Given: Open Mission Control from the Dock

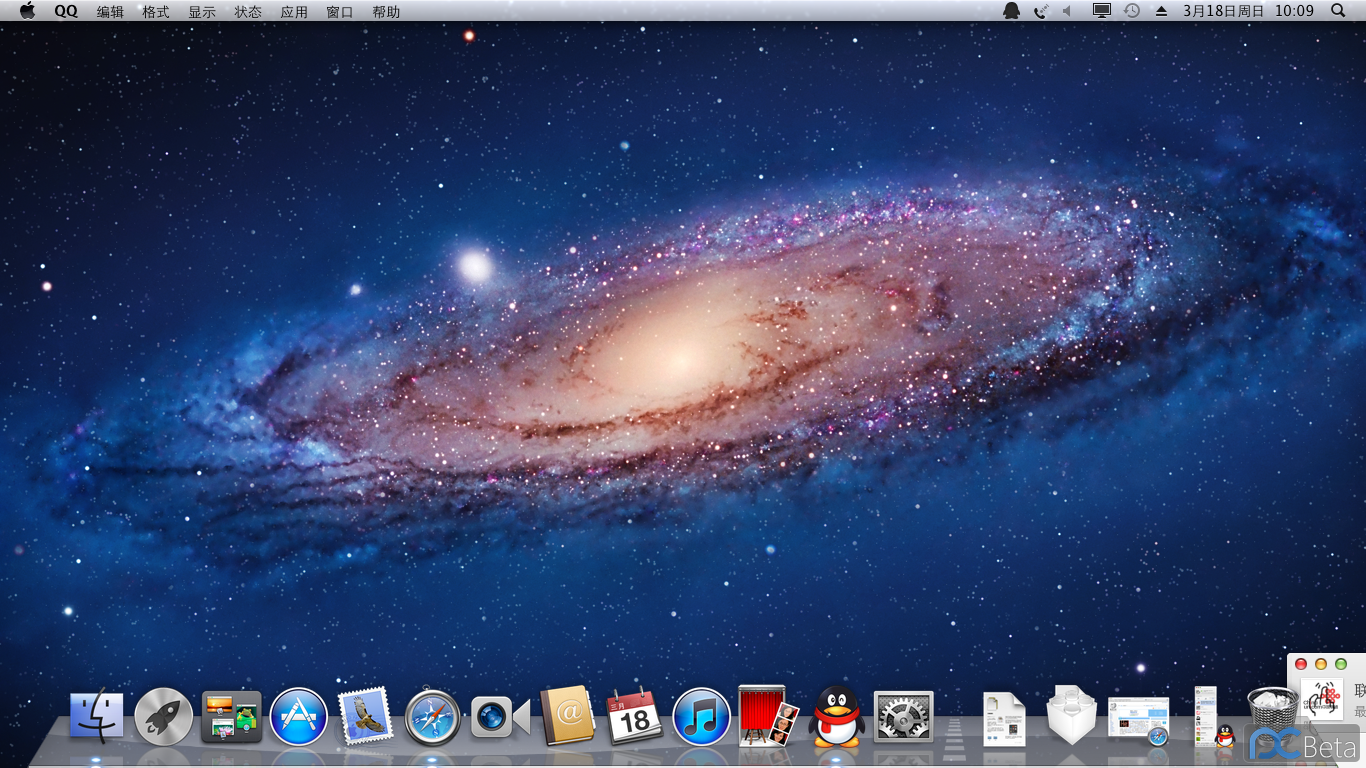Looking at the screenshot, I should pos(231,717).
